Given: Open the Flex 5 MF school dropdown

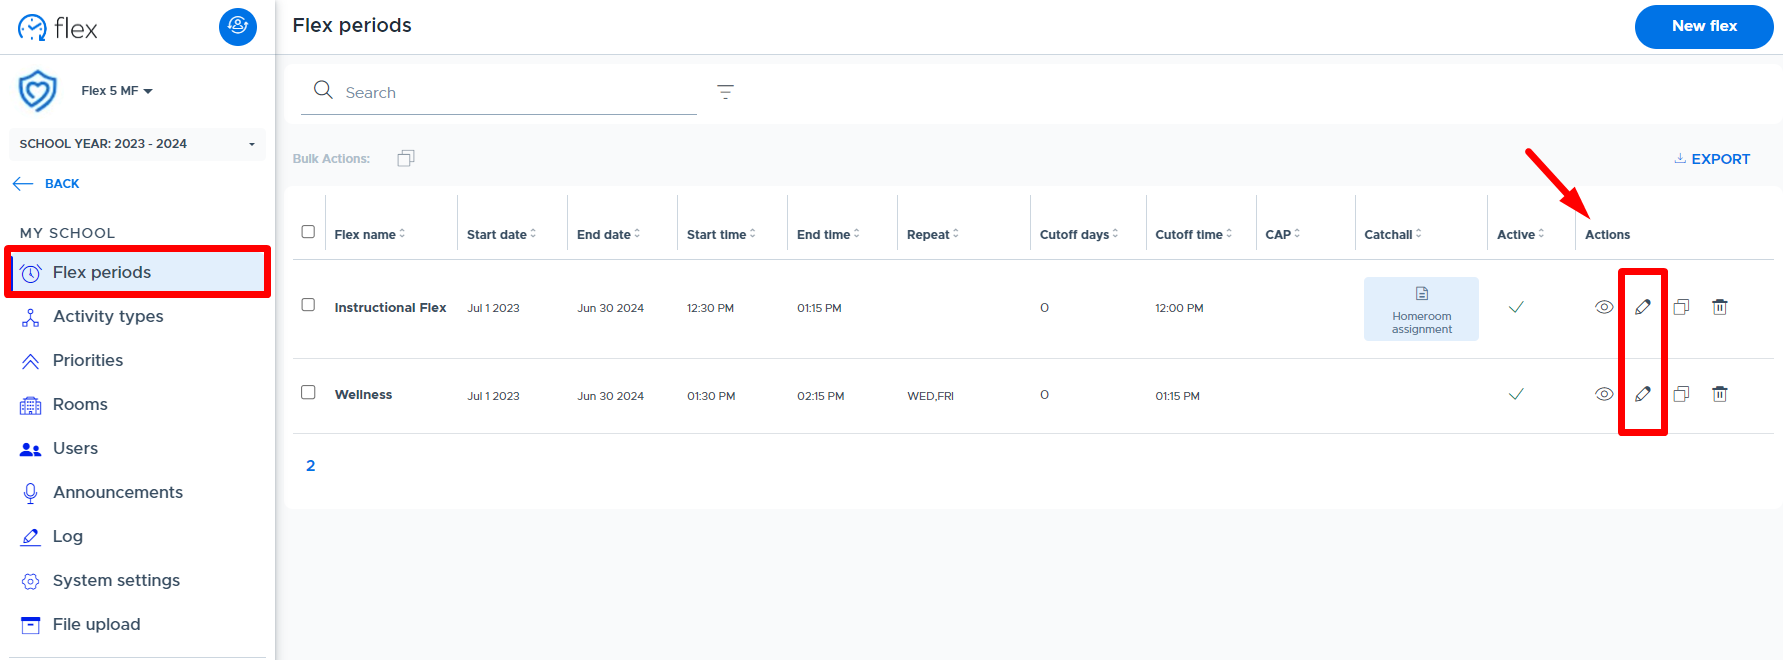Looking at the screenshot, I should [x=117, y=91].
